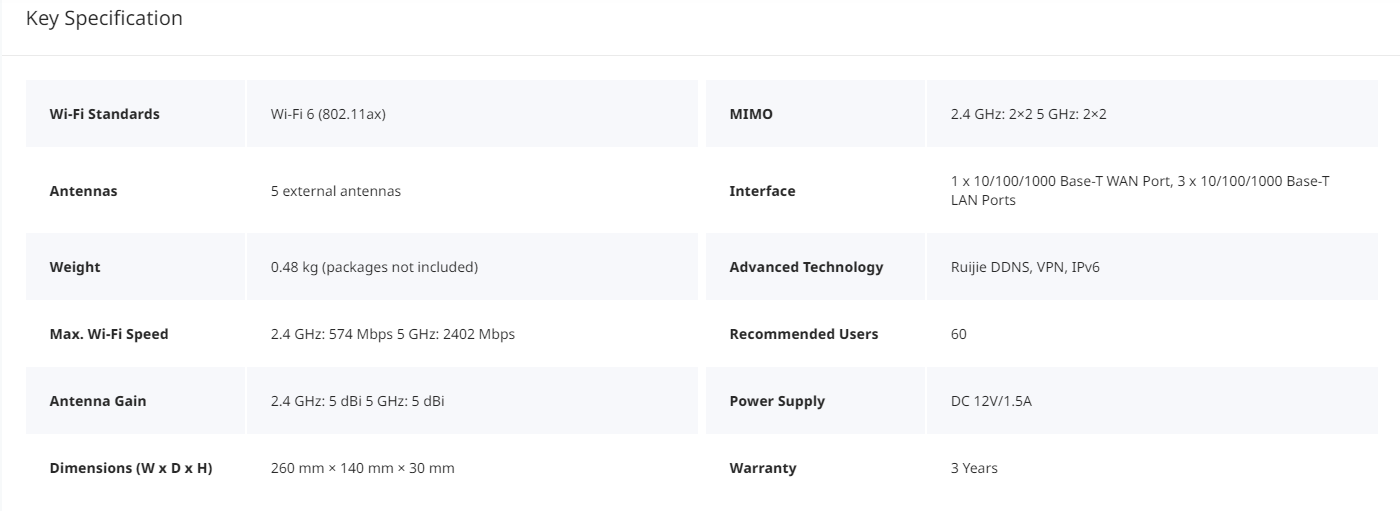This screenshot has width=1400, height=511.
Task: Select the Recommended Users label
Action: click(x=804, y=334)
